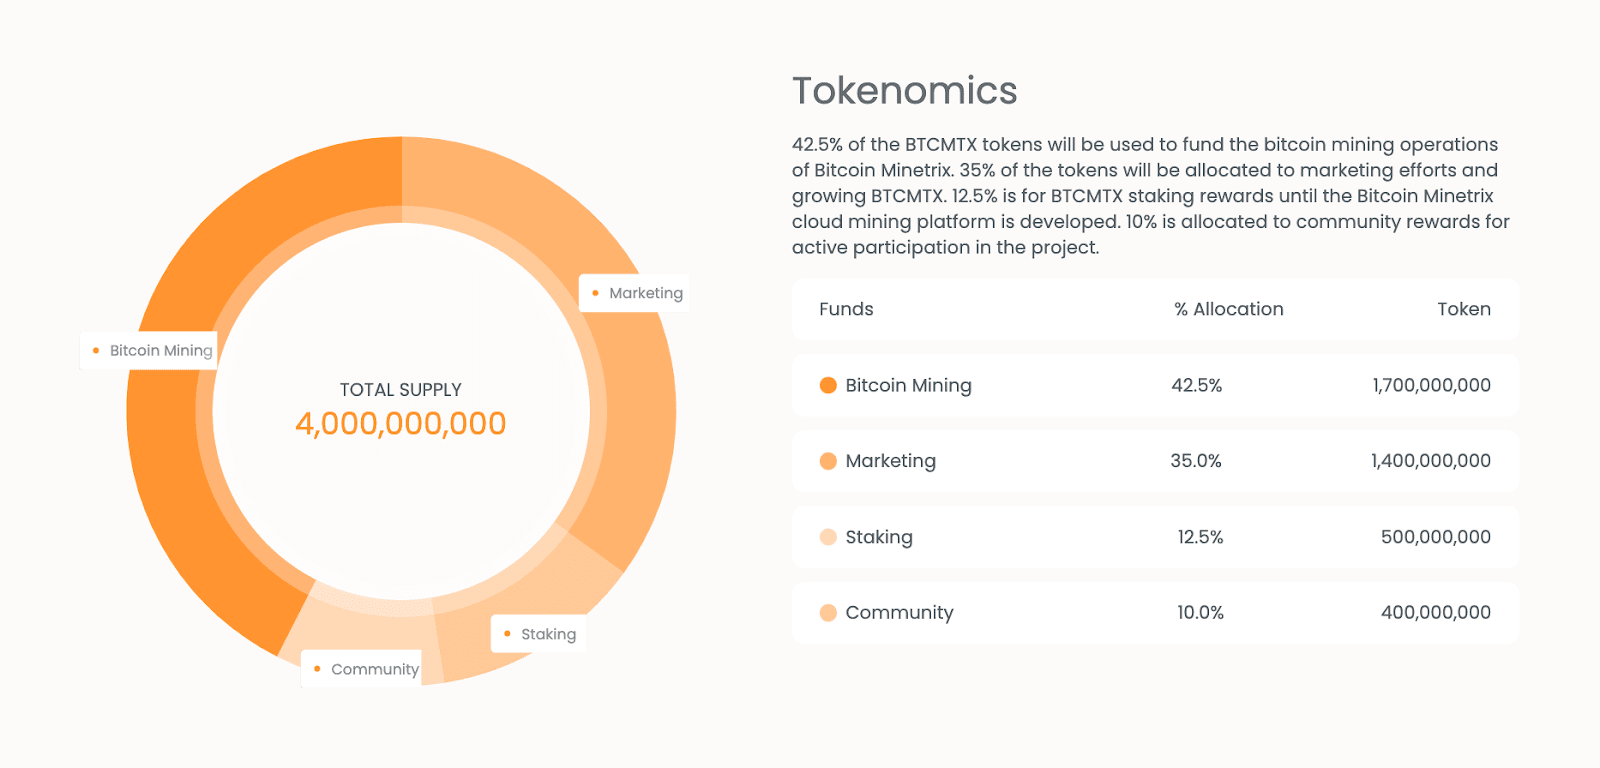The image size is (1600, 768).
Task: Click the % Allocation column header
Action: (1229, 309)
